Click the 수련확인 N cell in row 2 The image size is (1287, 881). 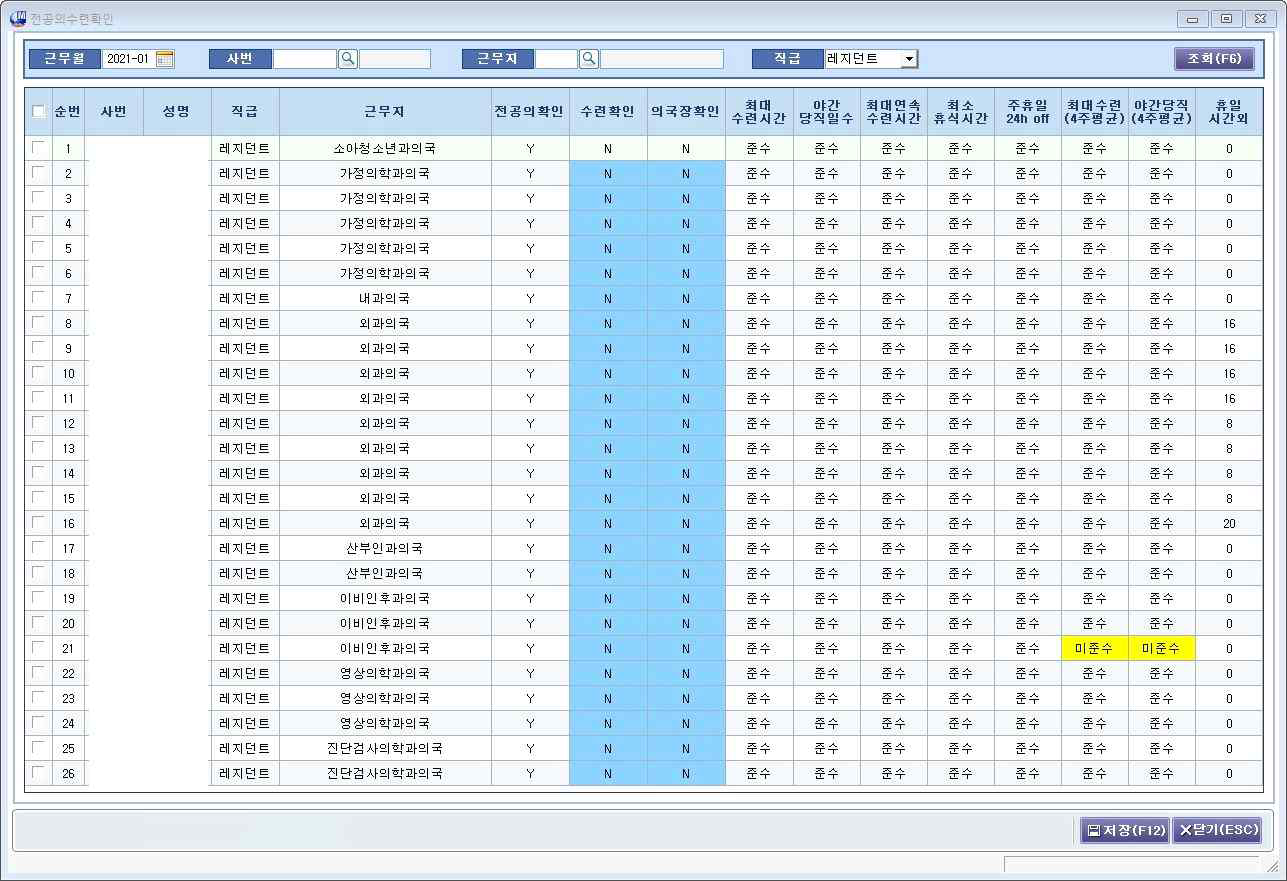608,173
